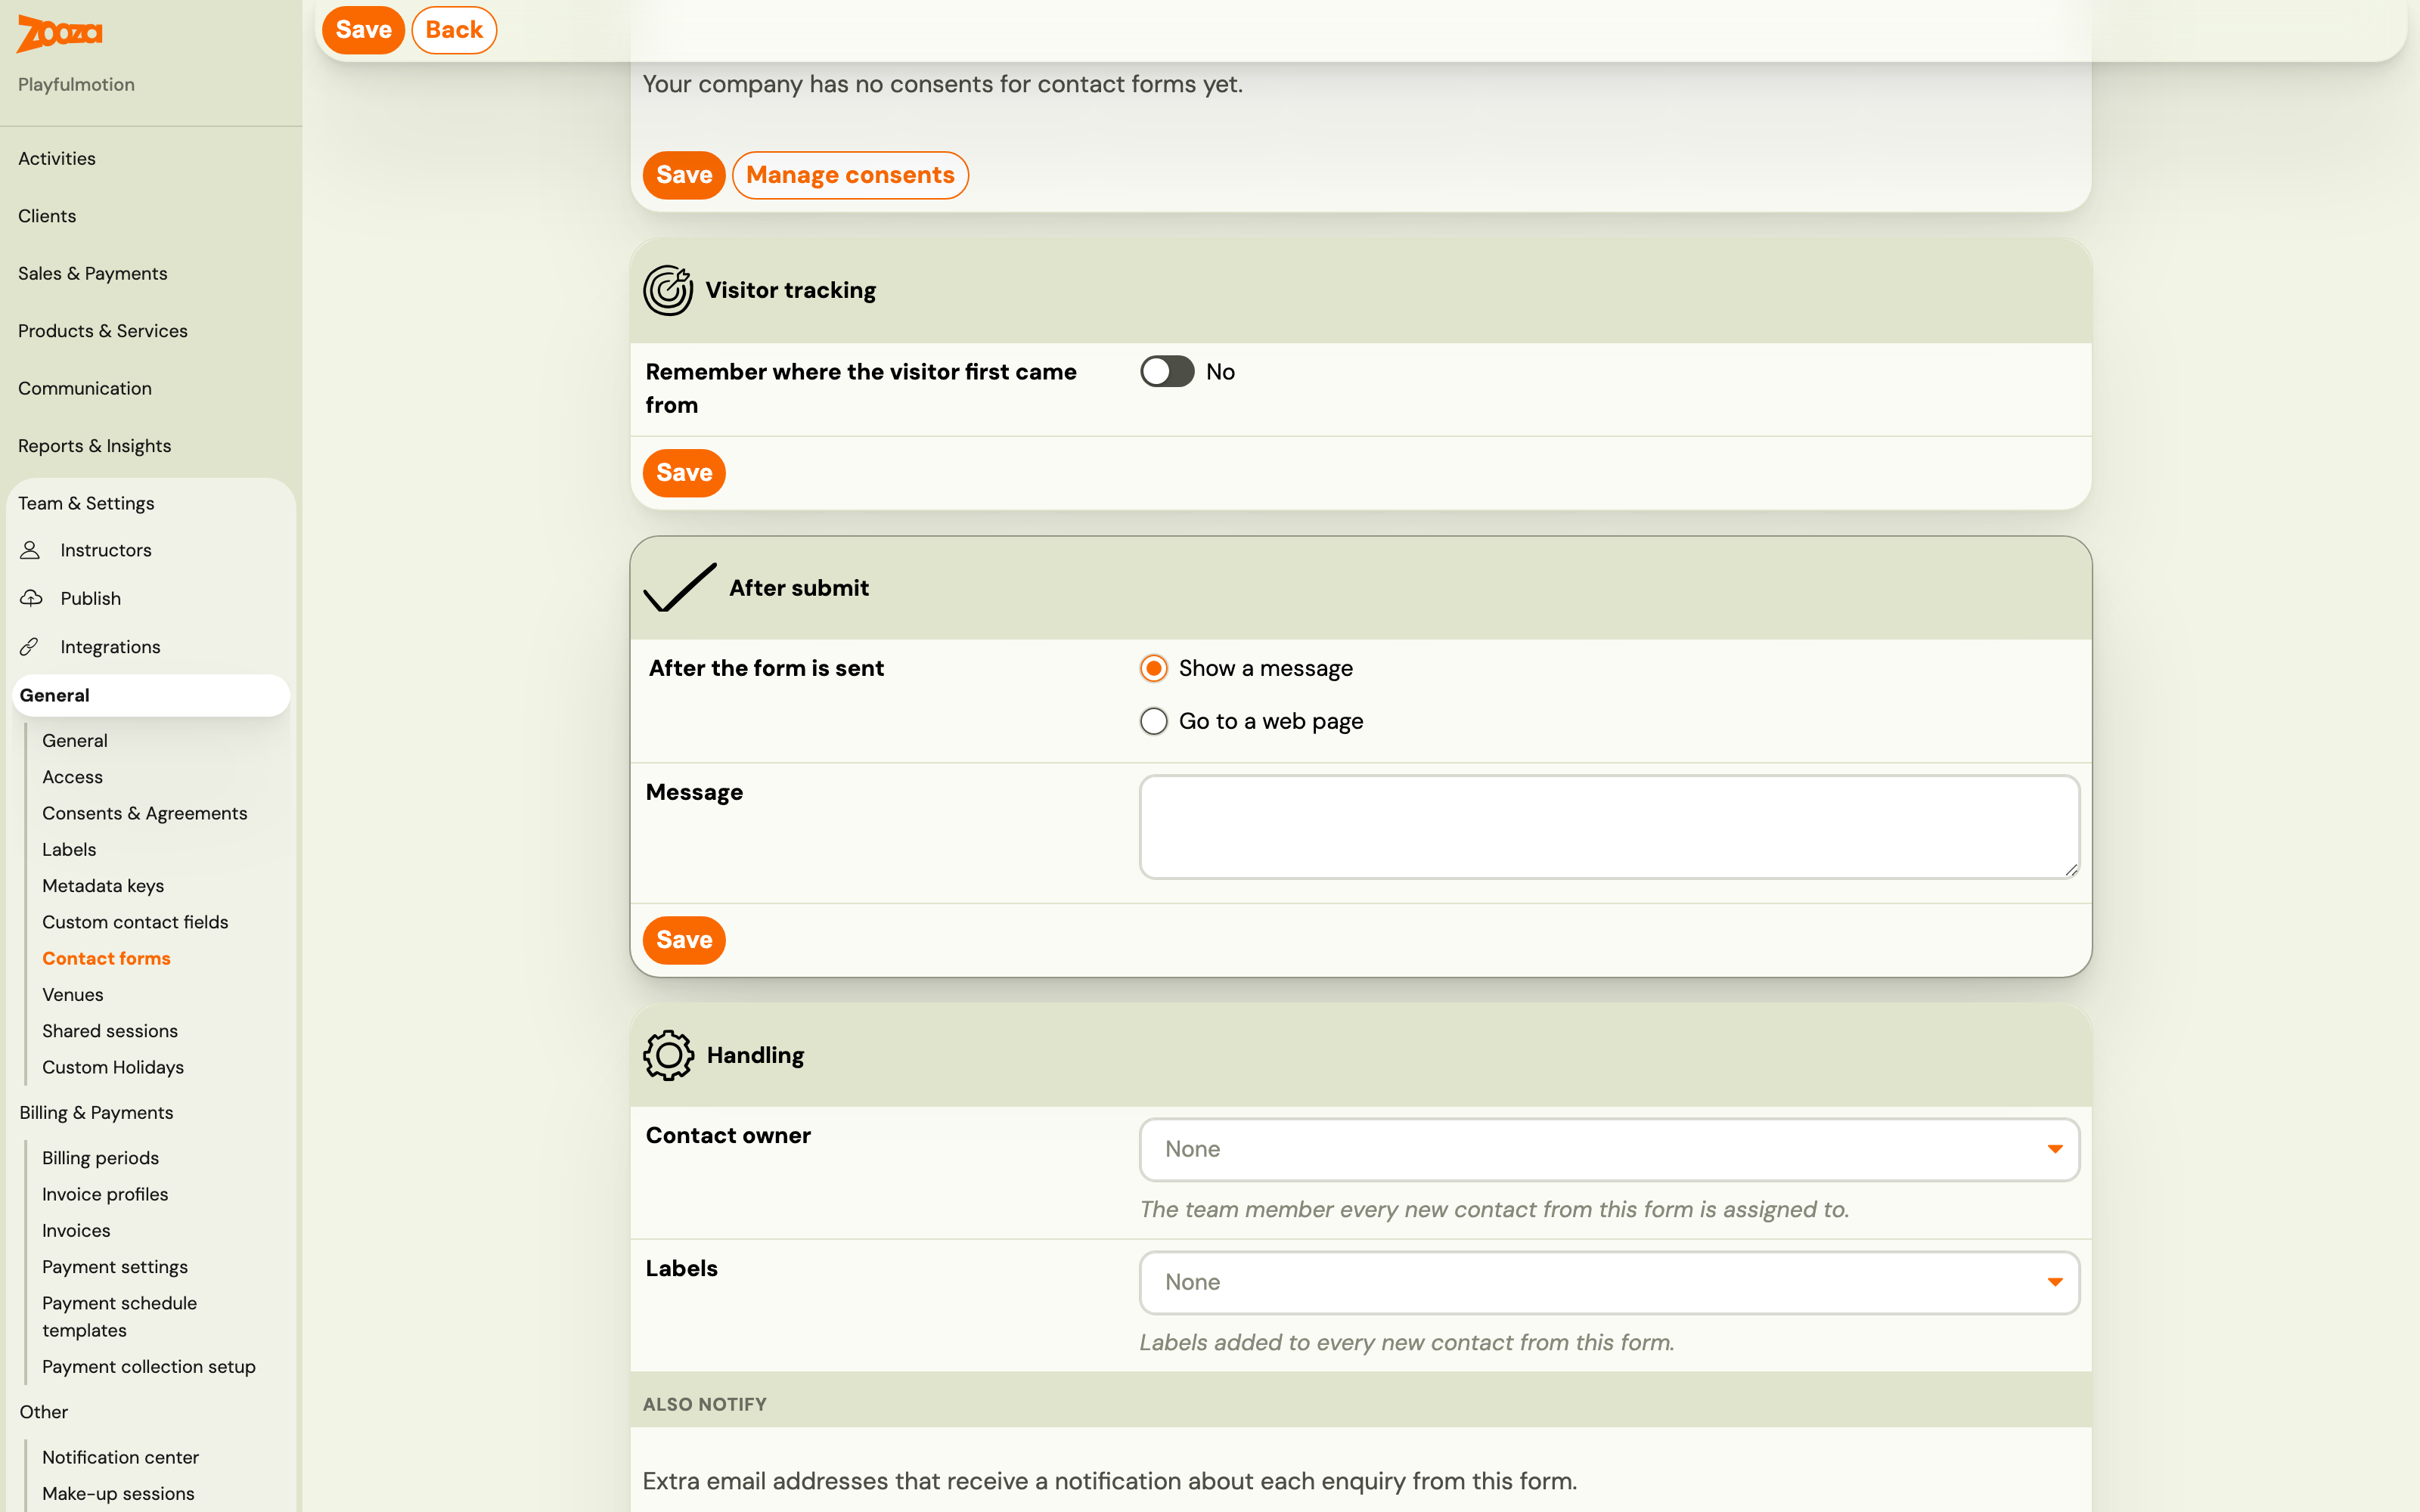Click the Instructors person icon
The height and width of the screenshot is (1512, 2420).
point(30,550)
